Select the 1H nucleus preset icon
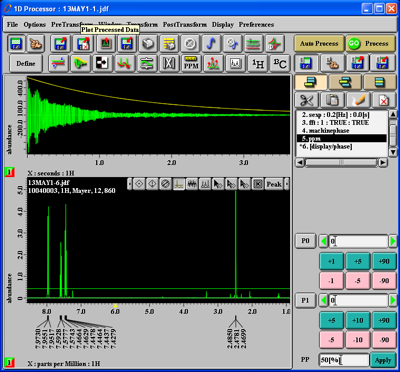400x372 pixels. coord(257,63)
